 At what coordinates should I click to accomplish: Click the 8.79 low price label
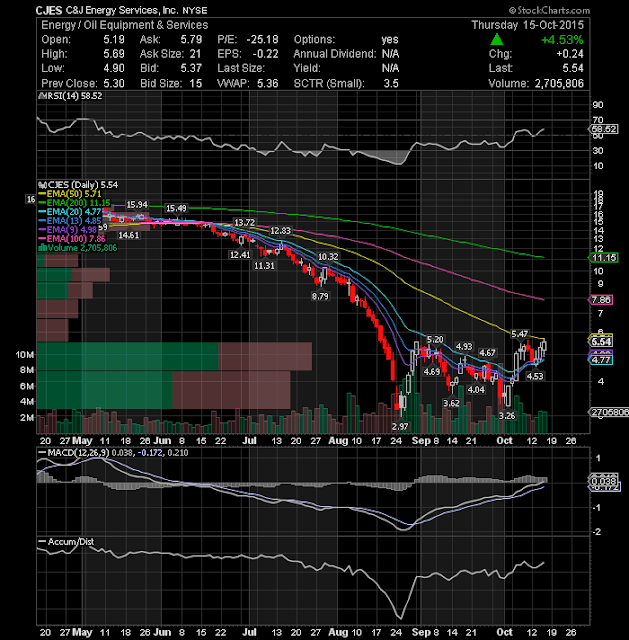320,296
